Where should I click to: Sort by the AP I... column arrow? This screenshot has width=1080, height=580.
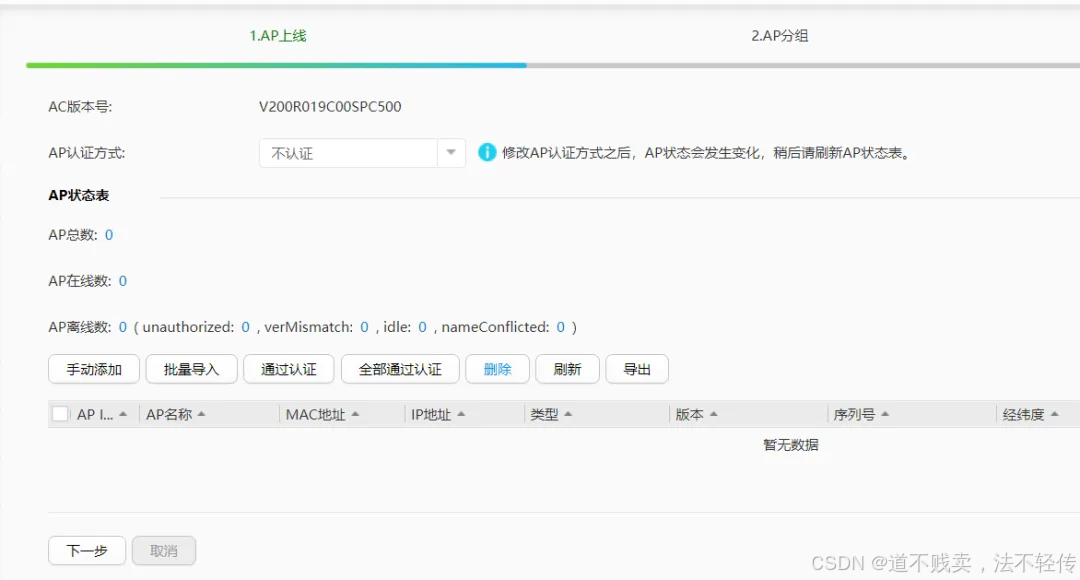point(123,414)
